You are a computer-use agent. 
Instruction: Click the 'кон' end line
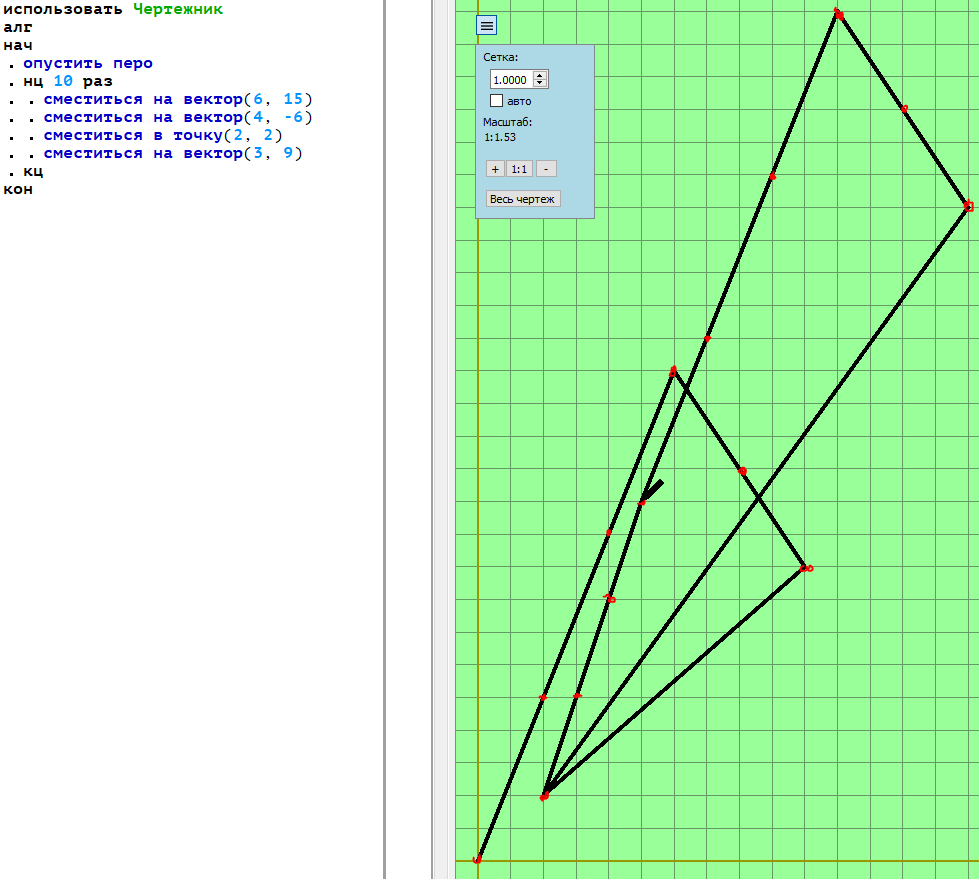[x=17, y=189]
